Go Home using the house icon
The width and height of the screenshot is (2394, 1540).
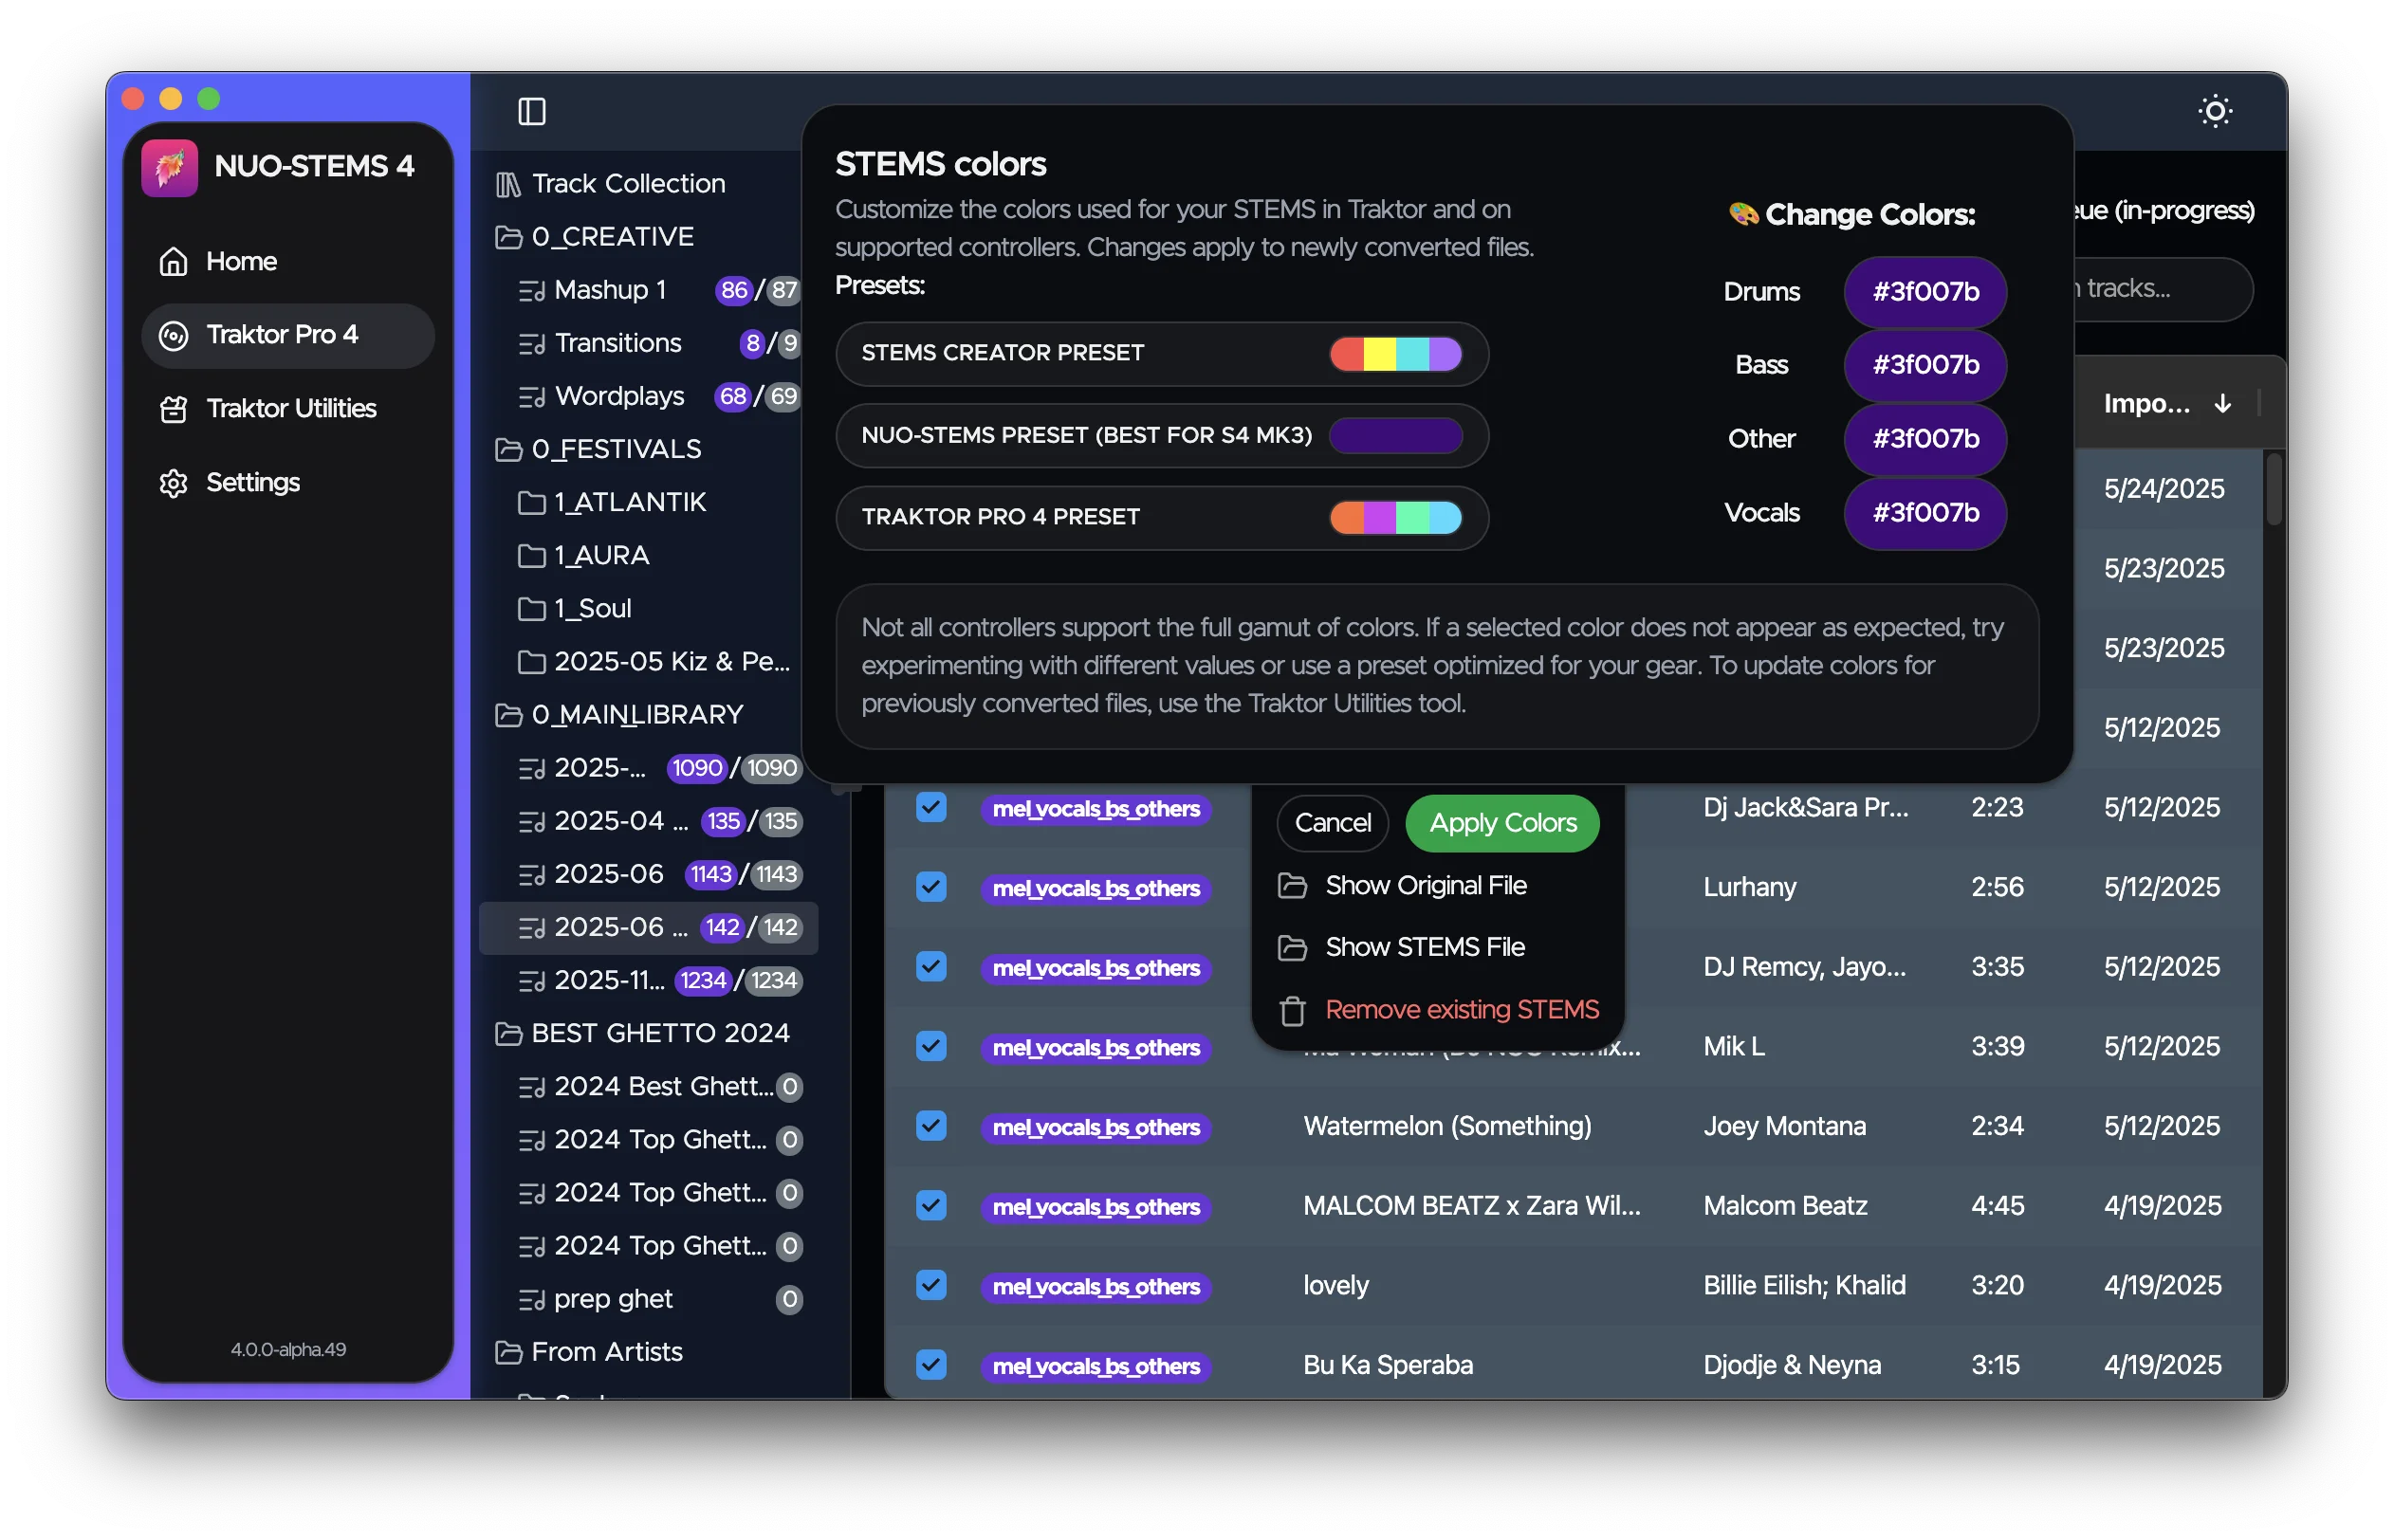241,261
